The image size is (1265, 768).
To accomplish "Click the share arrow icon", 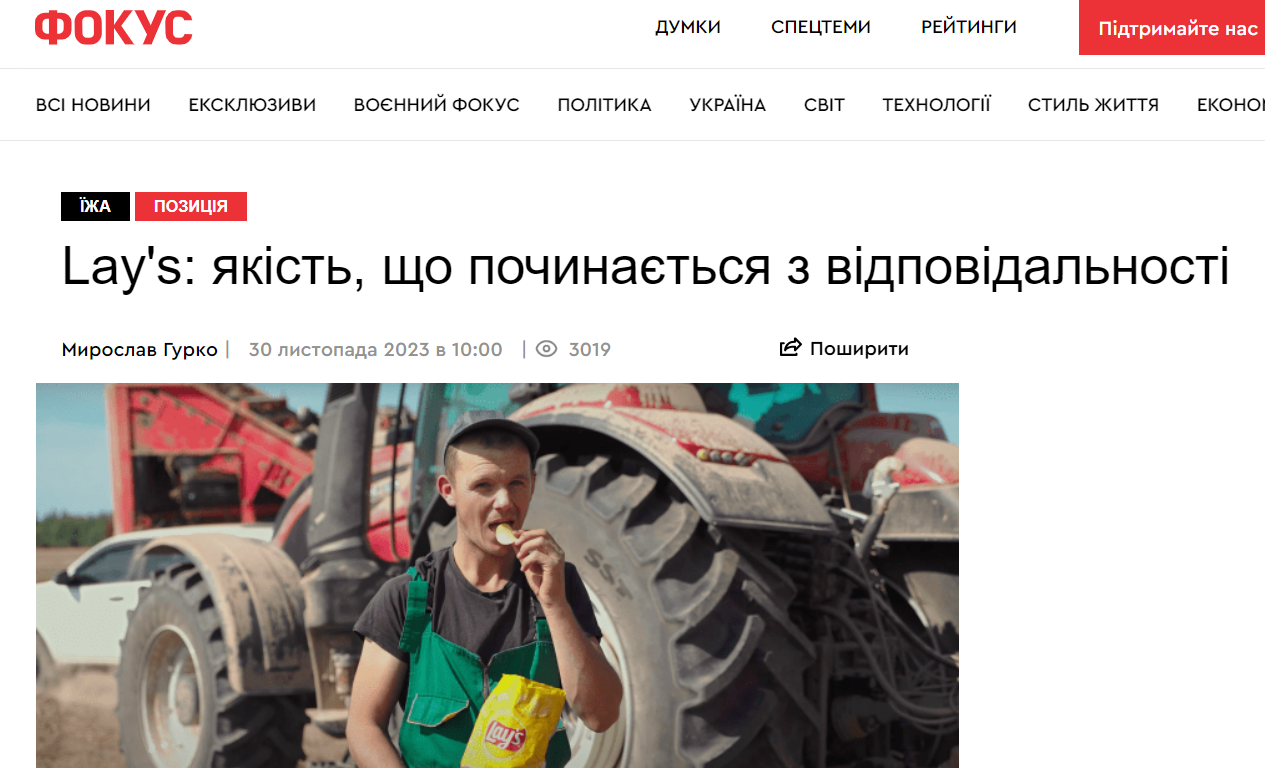I will coord(790,348).
